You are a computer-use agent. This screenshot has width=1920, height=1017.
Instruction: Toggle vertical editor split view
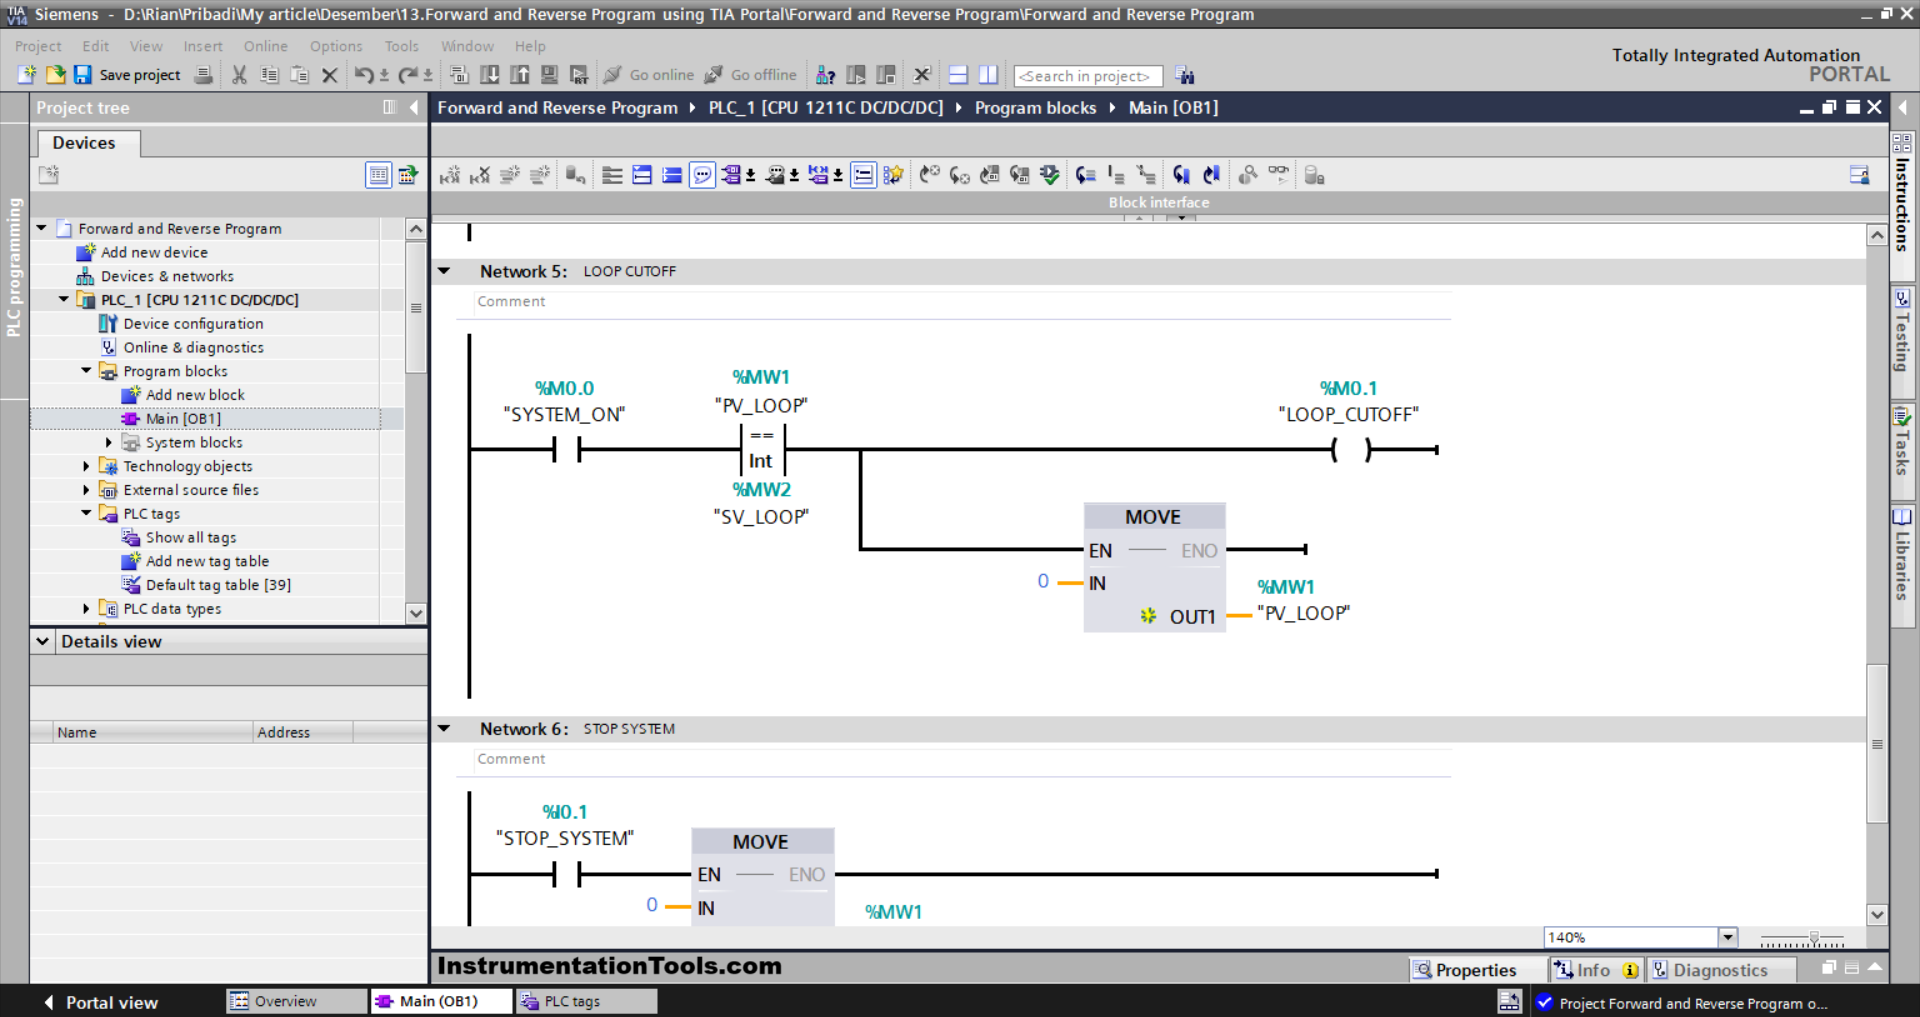coord(988,75)
